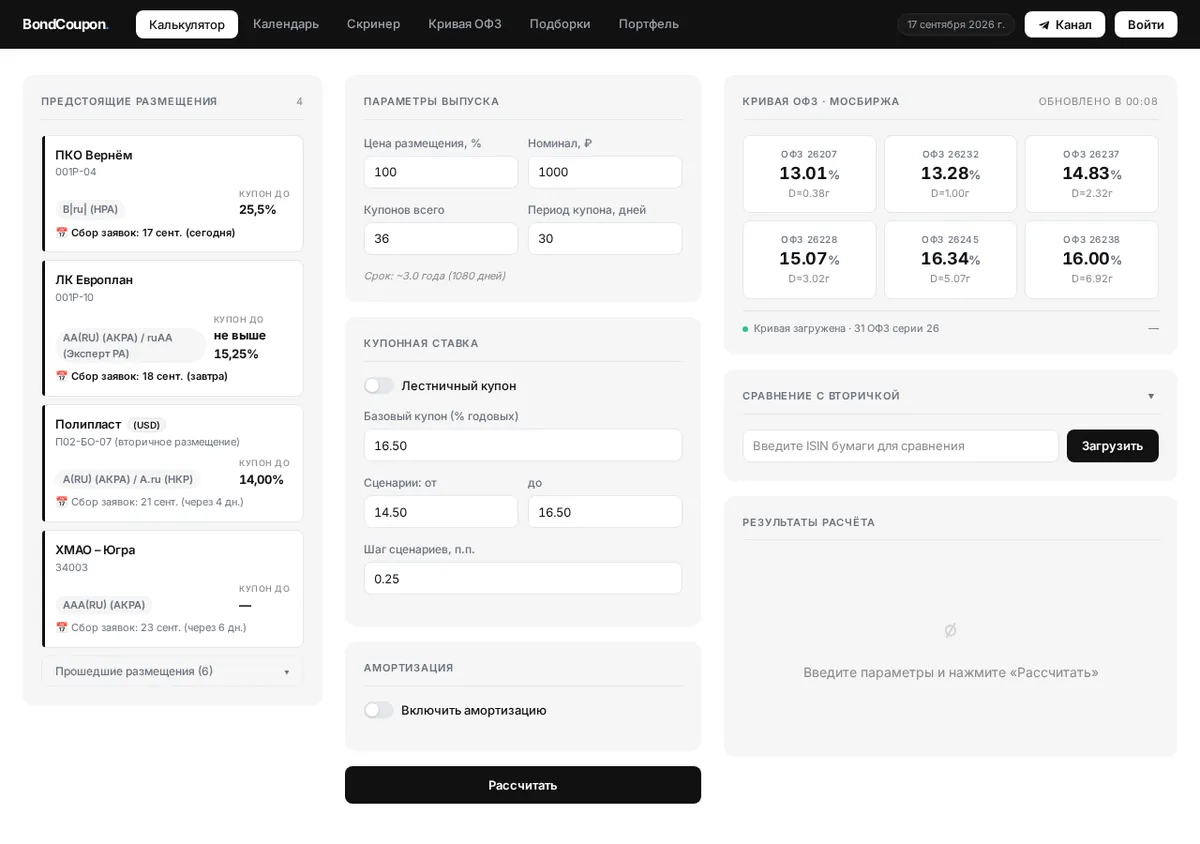
Task: Click the Загрузить button
Action: coord(1112,446)
